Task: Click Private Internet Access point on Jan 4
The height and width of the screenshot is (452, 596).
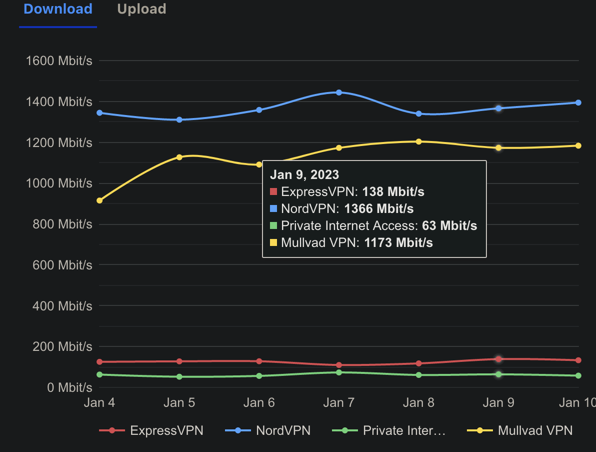Action: [x=100, y=374]
